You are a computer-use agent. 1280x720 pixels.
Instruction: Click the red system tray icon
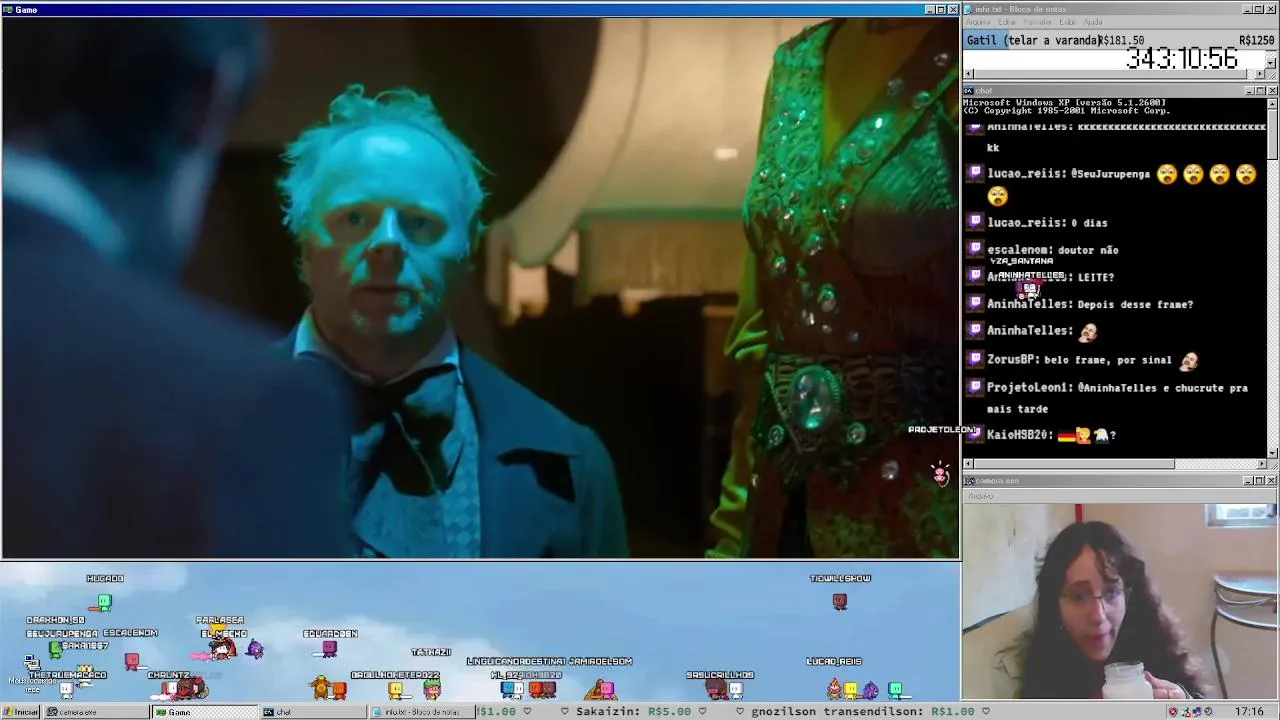tap(1173, 712)
